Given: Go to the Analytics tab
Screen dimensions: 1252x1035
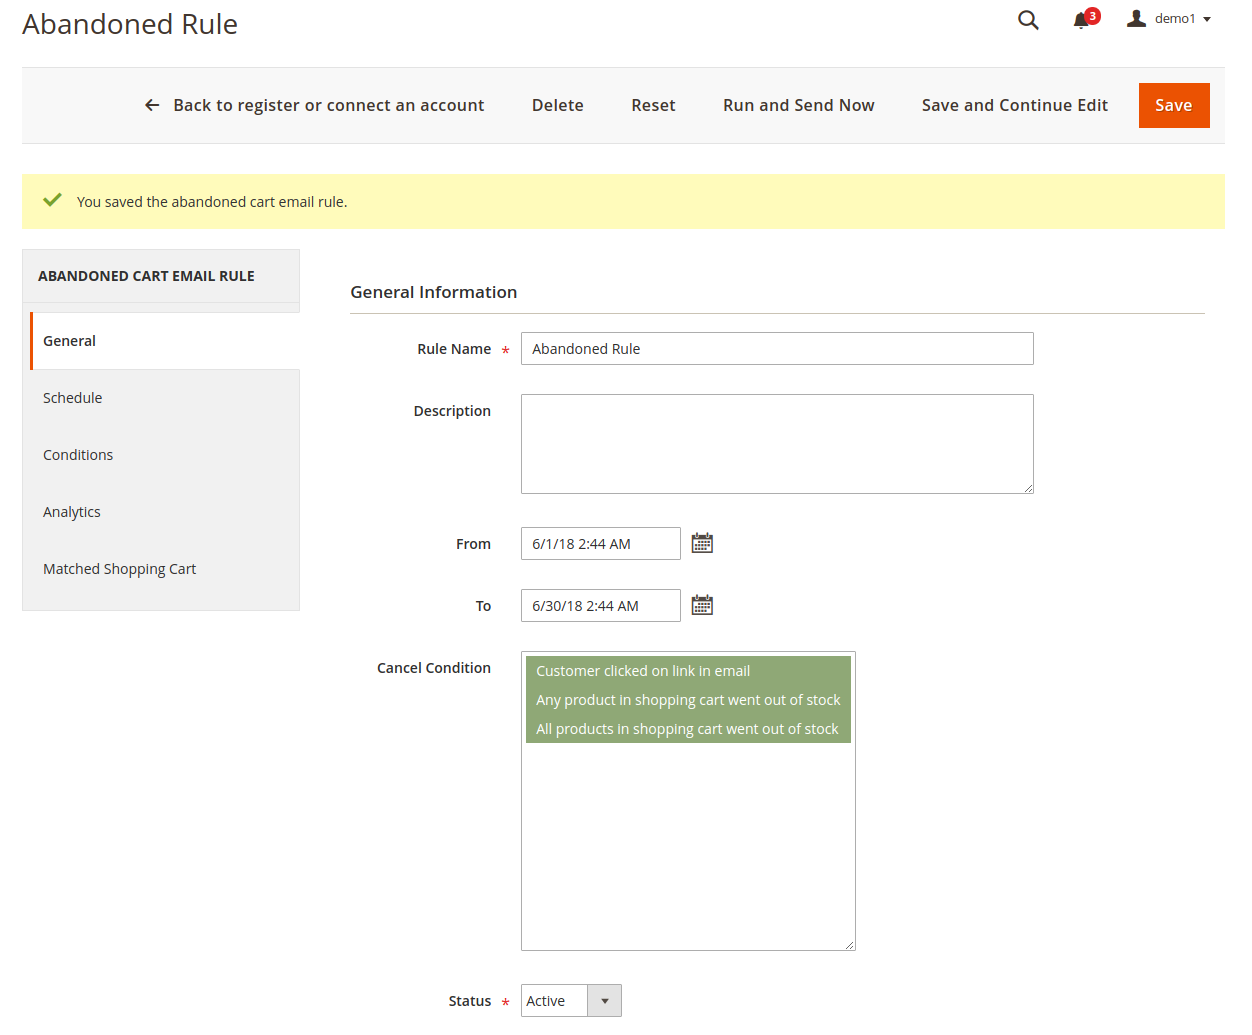Looking at the screenshot, I should (x=72, y=512).
